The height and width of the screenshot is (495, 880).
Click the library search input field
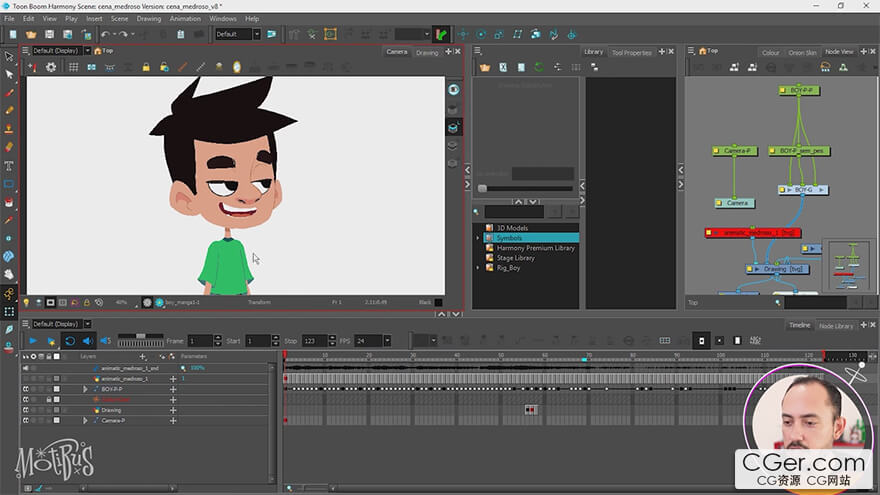pos(514,212)
